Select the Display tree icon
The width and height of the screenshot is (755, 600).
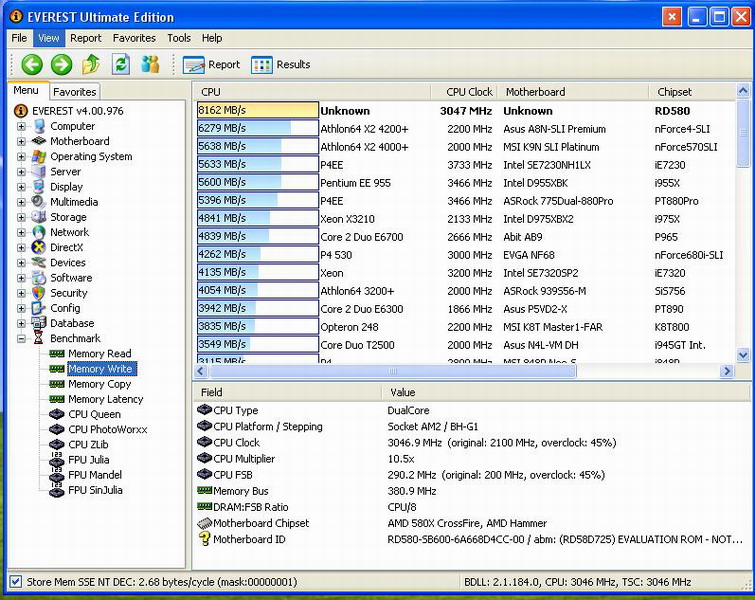(x=39, y=187)
